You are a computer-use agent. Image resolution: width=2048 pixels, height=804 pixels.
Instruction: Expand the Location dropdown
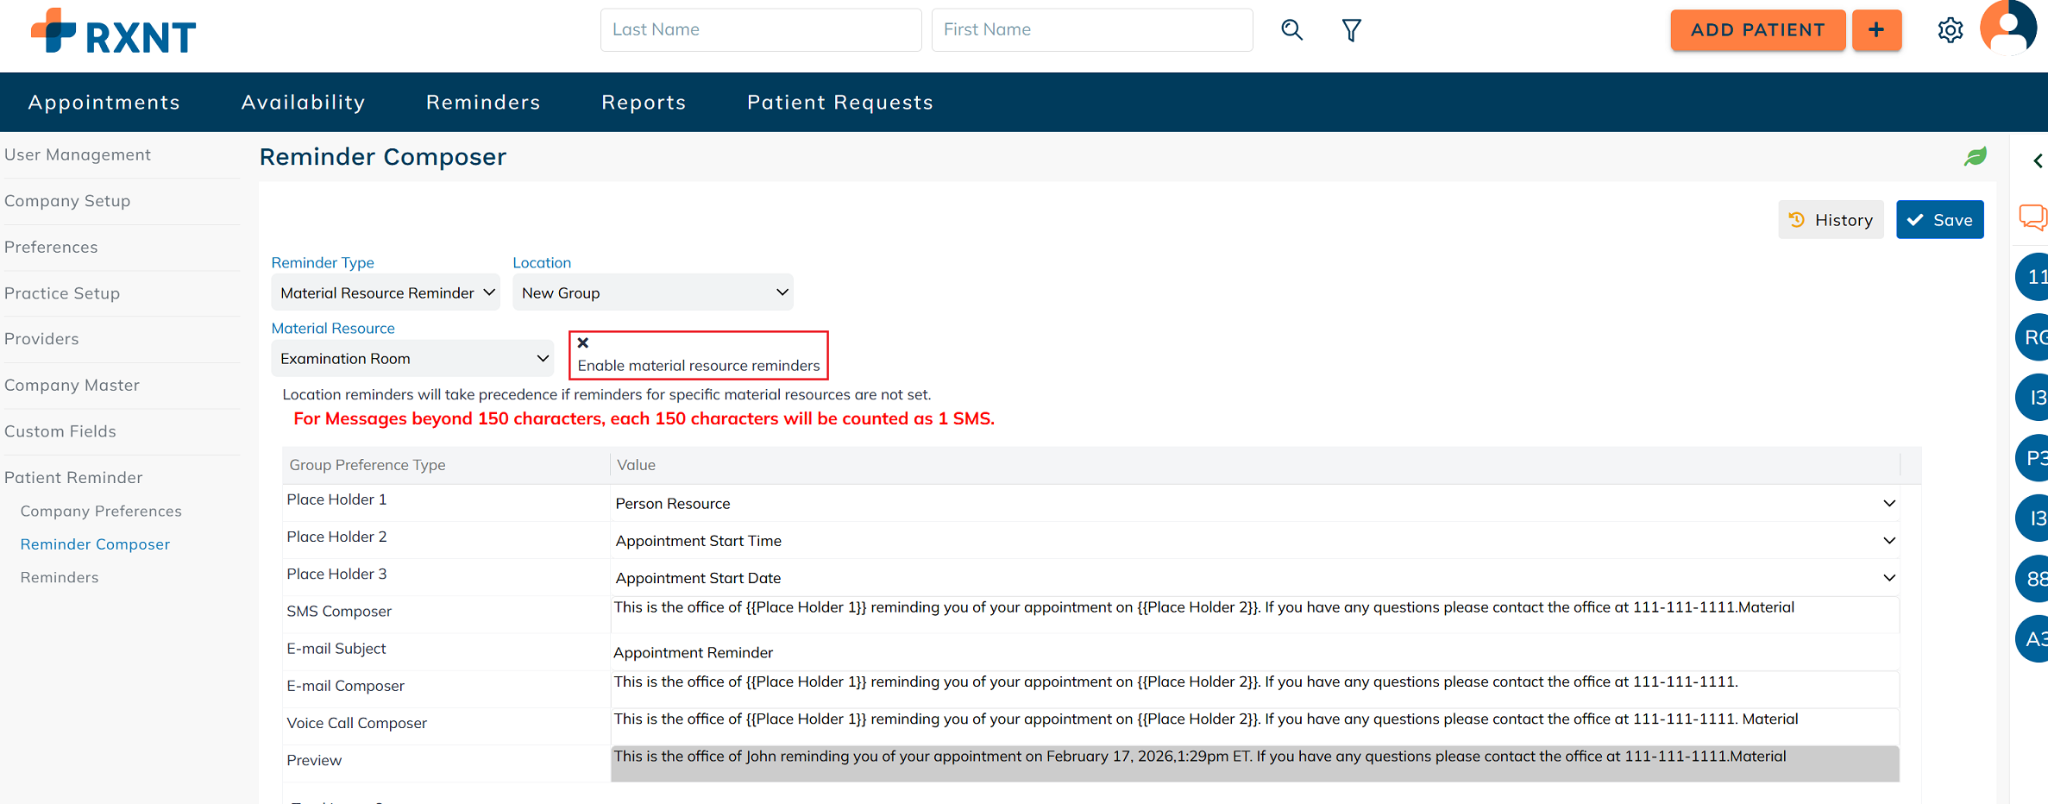click(653, 293)
